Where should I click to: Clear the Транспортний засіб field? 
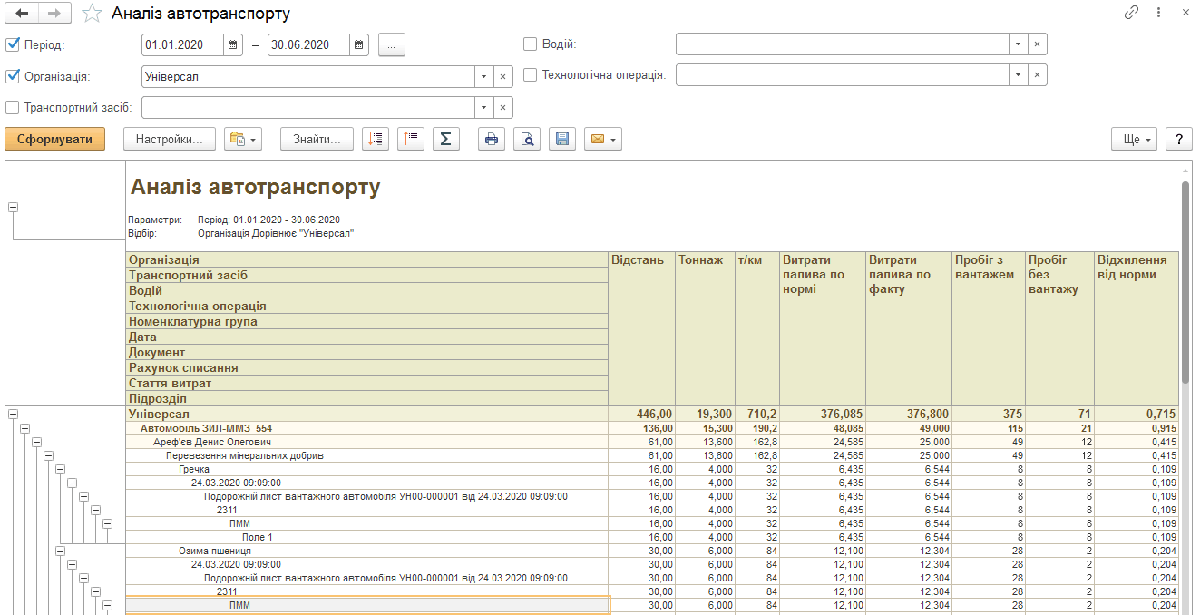click(x=503, y=108)
